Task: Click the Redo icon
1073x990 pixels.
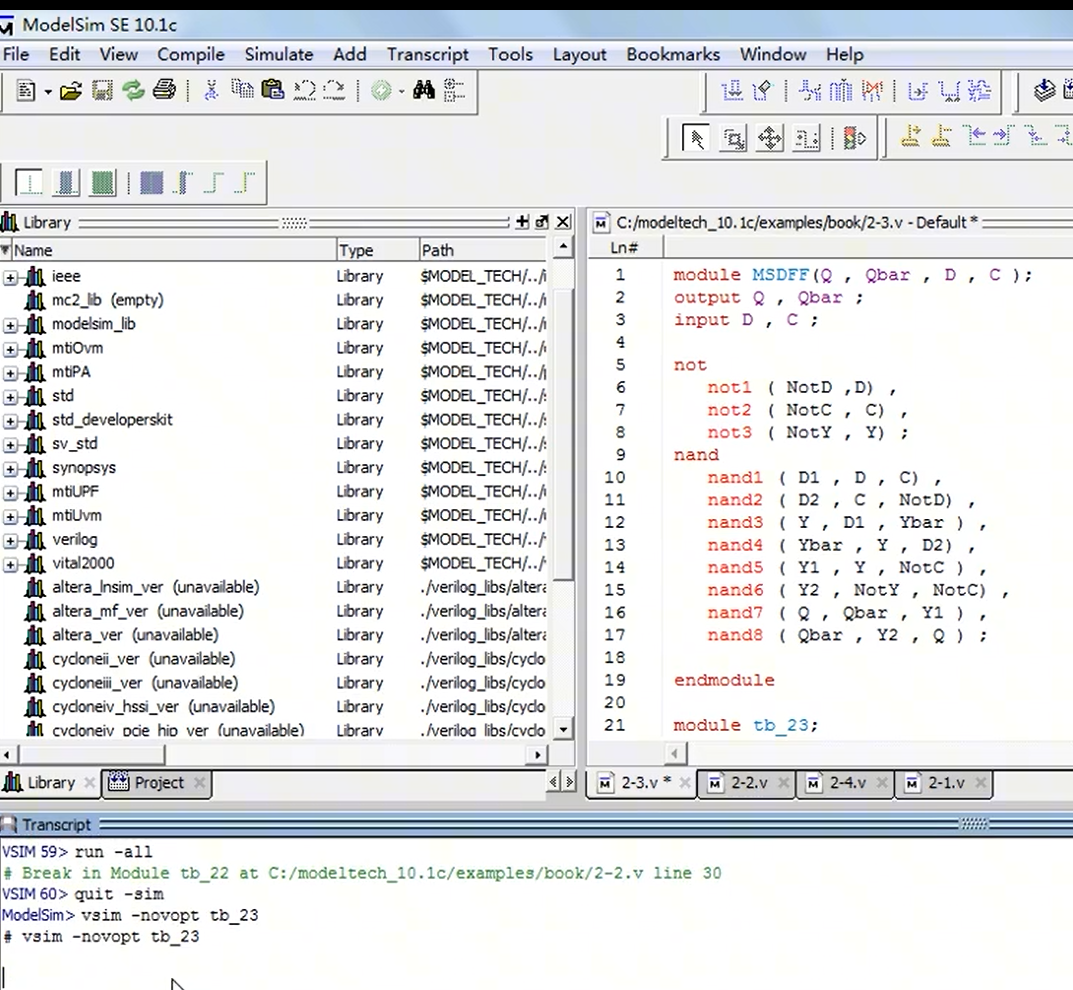Action: coord(334,90)
